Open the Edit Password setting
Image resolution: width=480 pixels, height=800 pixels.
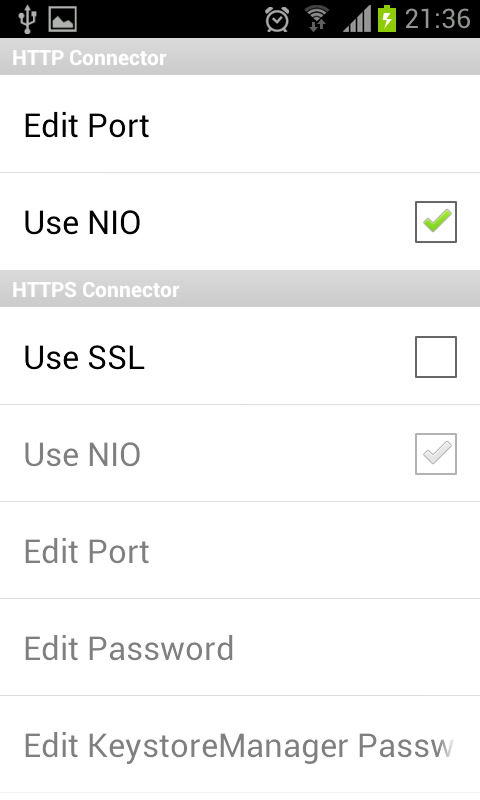tap(240, 647)
